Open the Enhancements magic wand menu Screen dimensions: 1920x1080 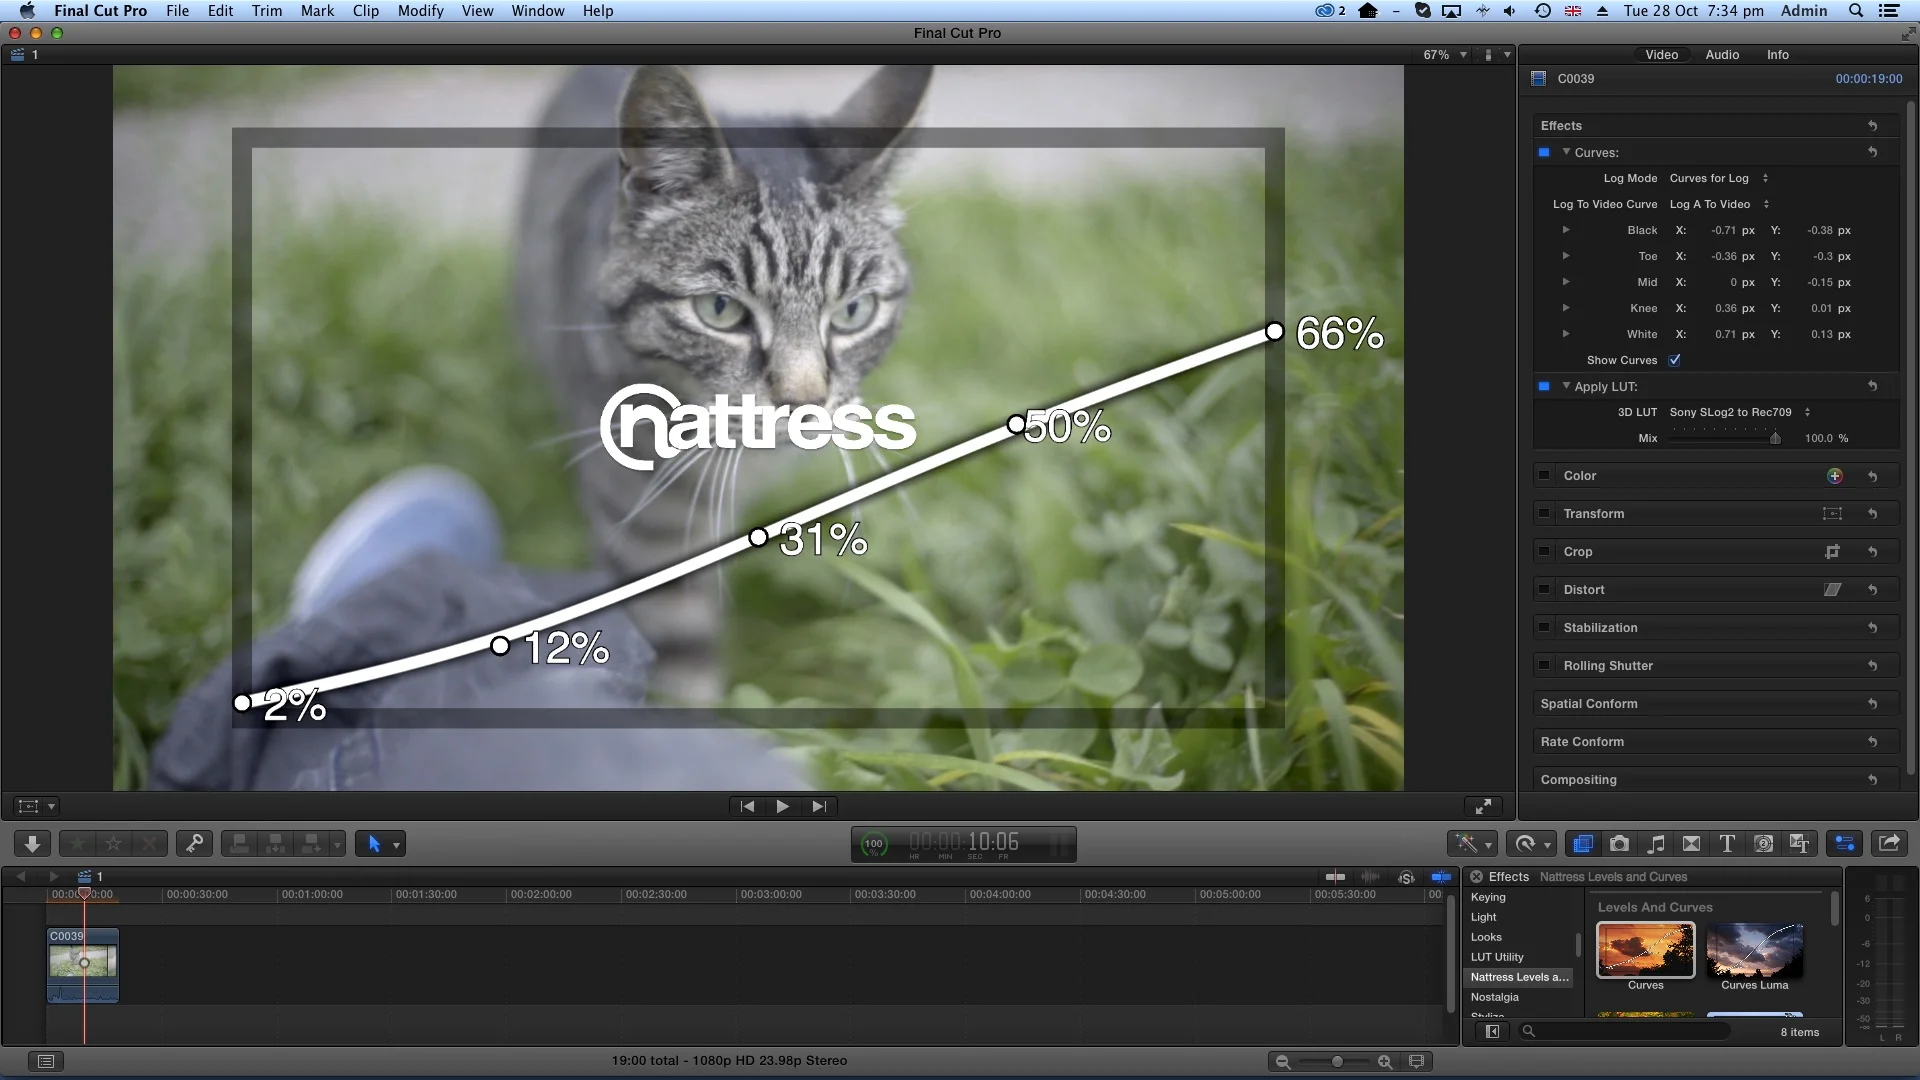click(x=1471, y=844)
